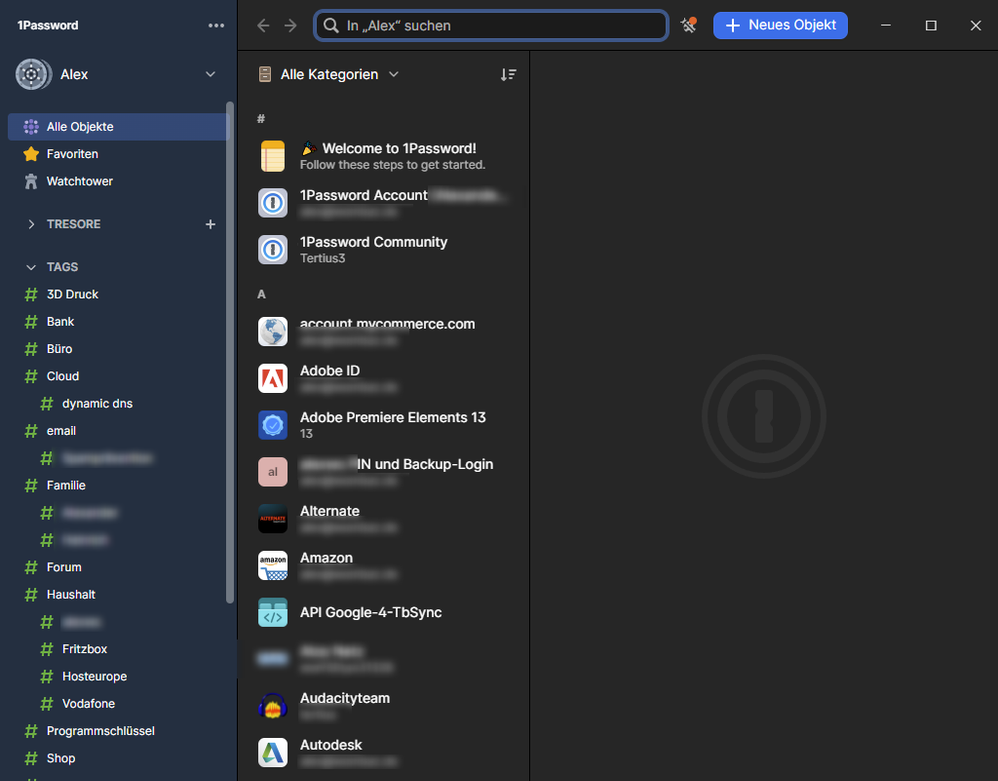Open the notification icon beside search bar
Screen dimensions: 998x781
[688, 25]
